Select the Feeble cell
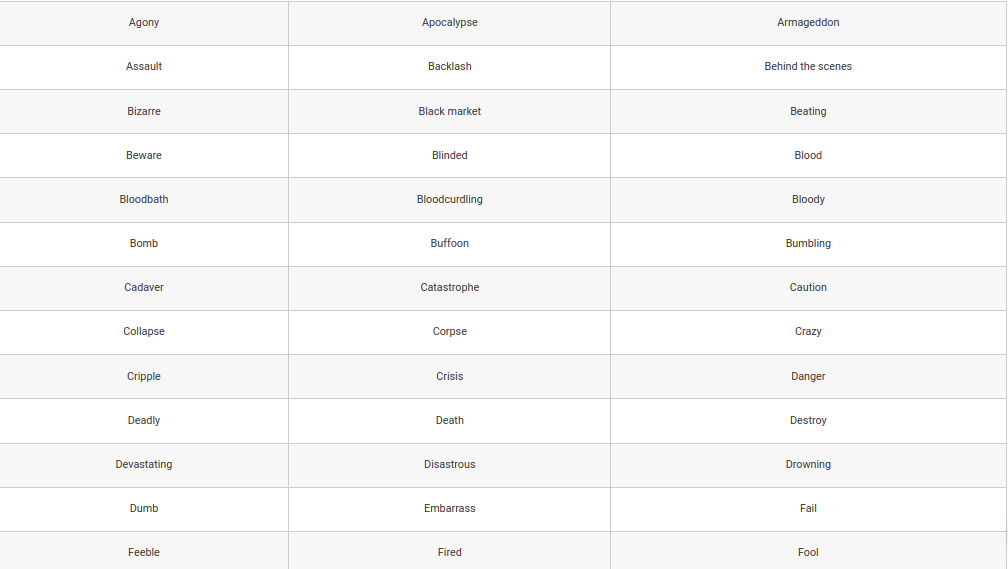This screenshot has height=569, width=1008. pos(144,550)
